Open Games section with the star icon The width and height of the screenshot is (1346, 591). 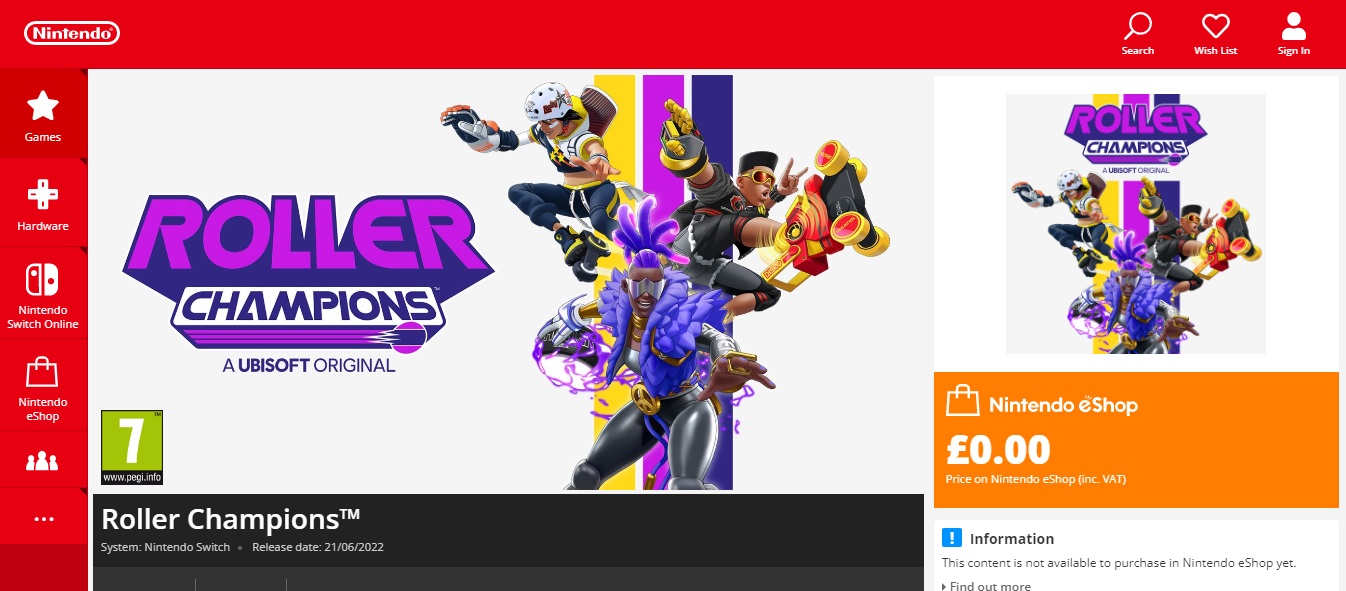click(x=43, y=113)
